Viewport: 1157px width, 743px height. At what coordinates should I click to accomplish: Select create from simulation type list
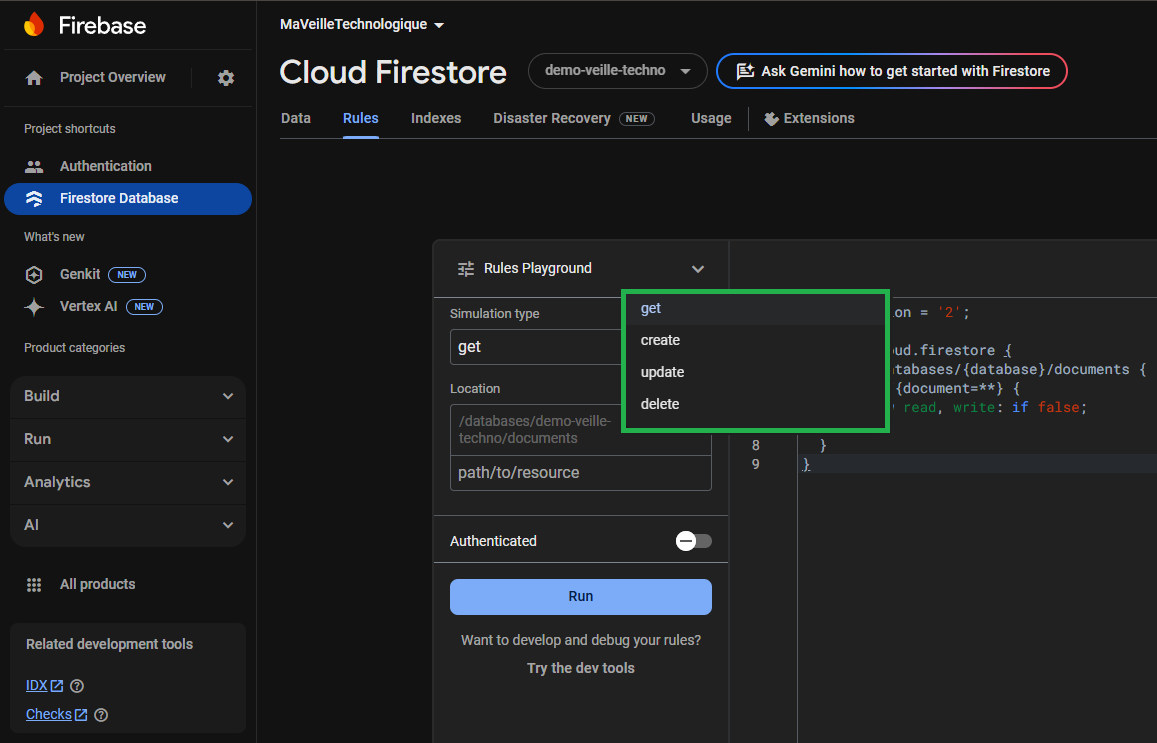coord(755,340)
